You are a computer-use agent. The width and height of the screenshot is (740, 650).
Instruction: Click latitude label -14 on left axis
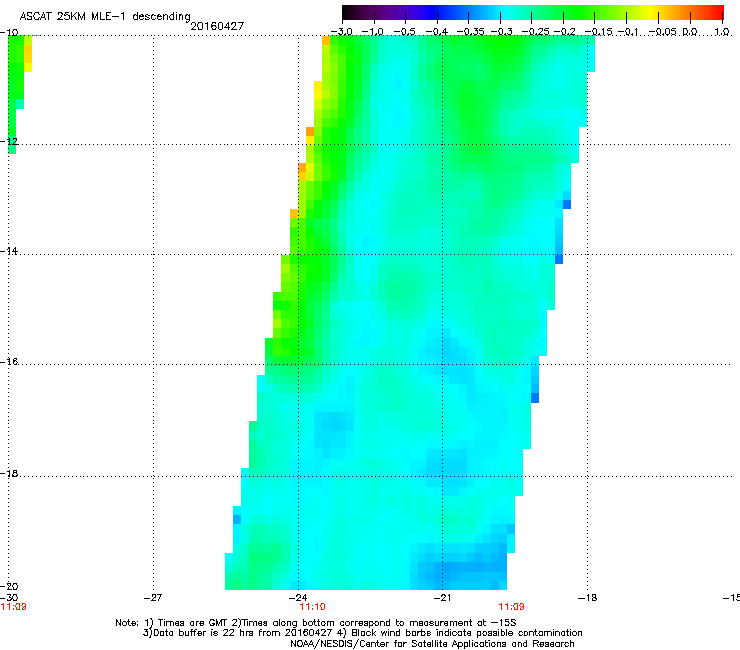9,251
